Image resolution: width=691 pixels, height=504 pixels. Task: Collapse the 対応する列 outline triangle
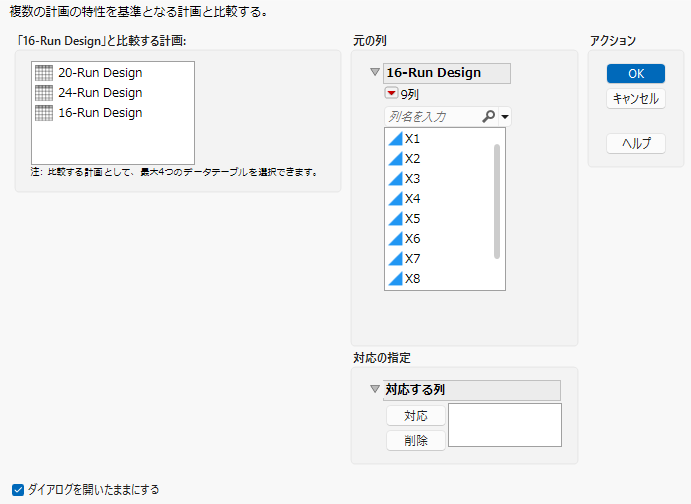[375, 389]
